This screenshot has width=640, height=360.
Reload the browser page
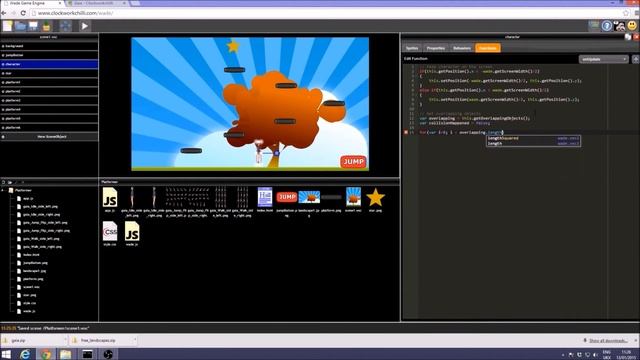[23, 13]
